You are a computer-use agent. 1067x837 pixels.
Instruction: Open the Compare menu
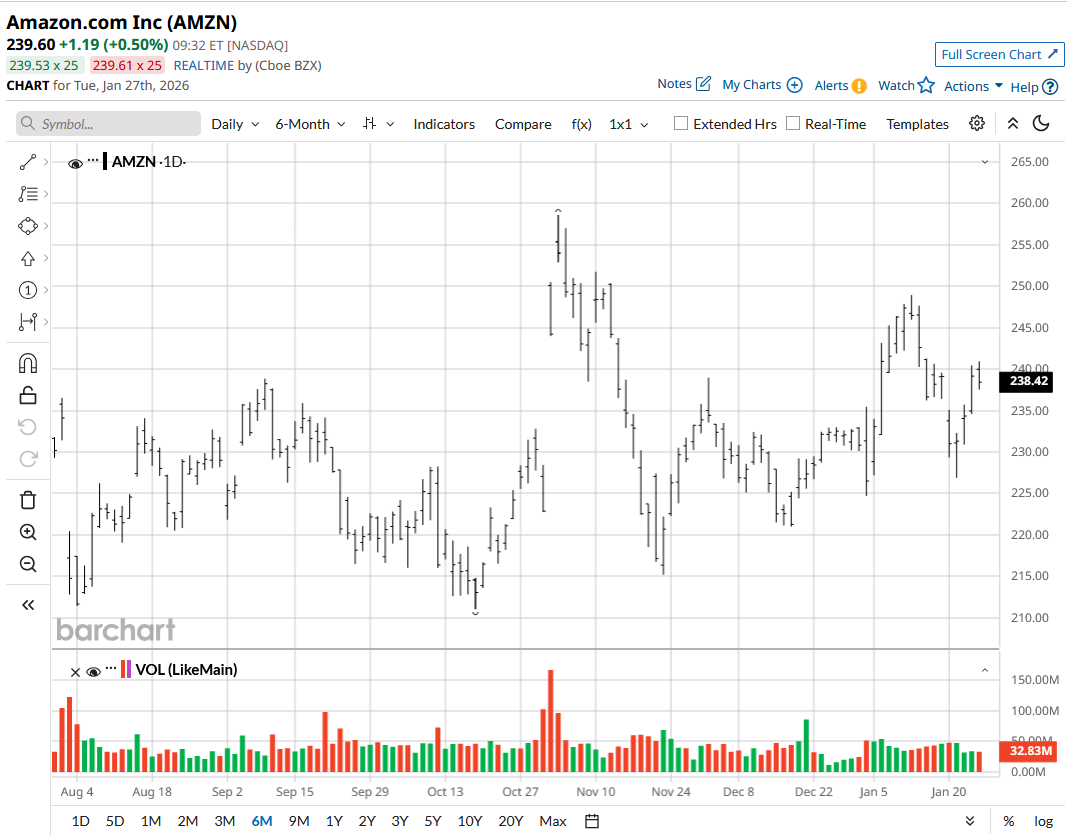(x=523, y=124)
